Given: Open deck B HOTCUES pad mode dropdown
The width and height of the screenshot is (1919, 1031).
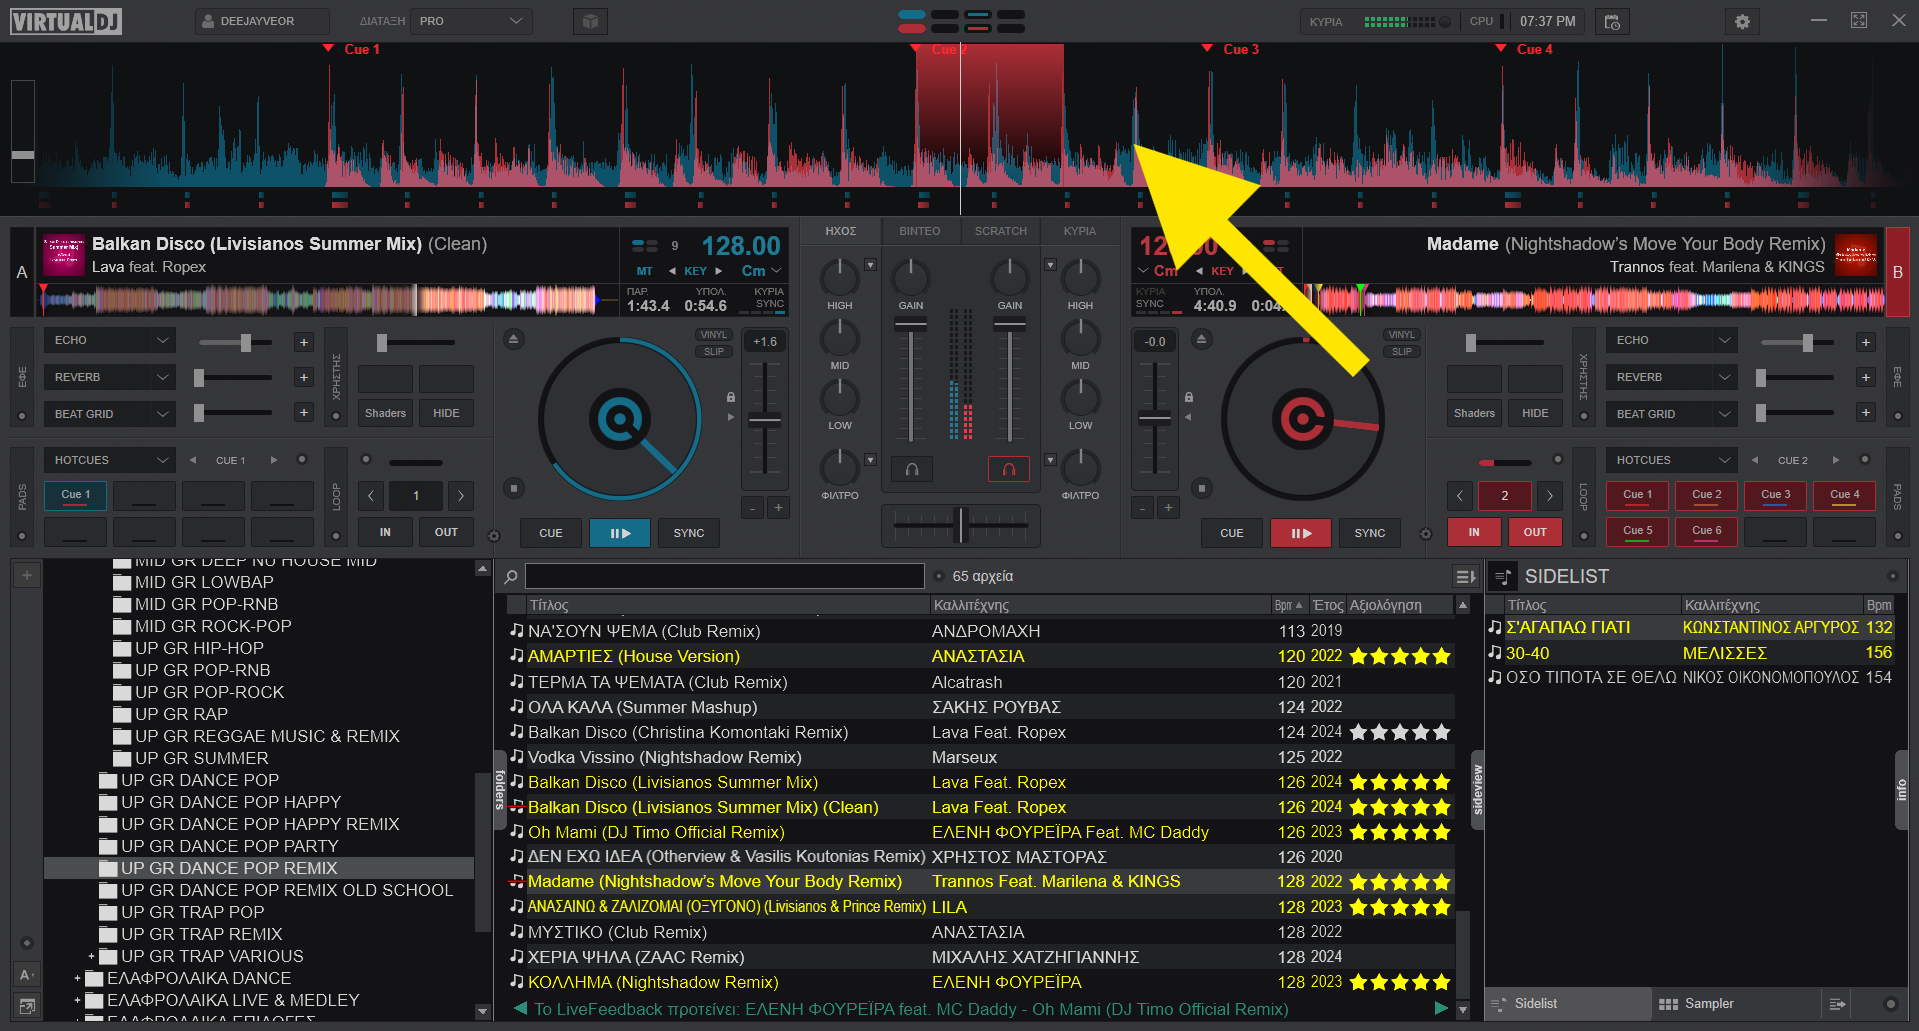Looking at the screenshot, I should click(1672, 460).
